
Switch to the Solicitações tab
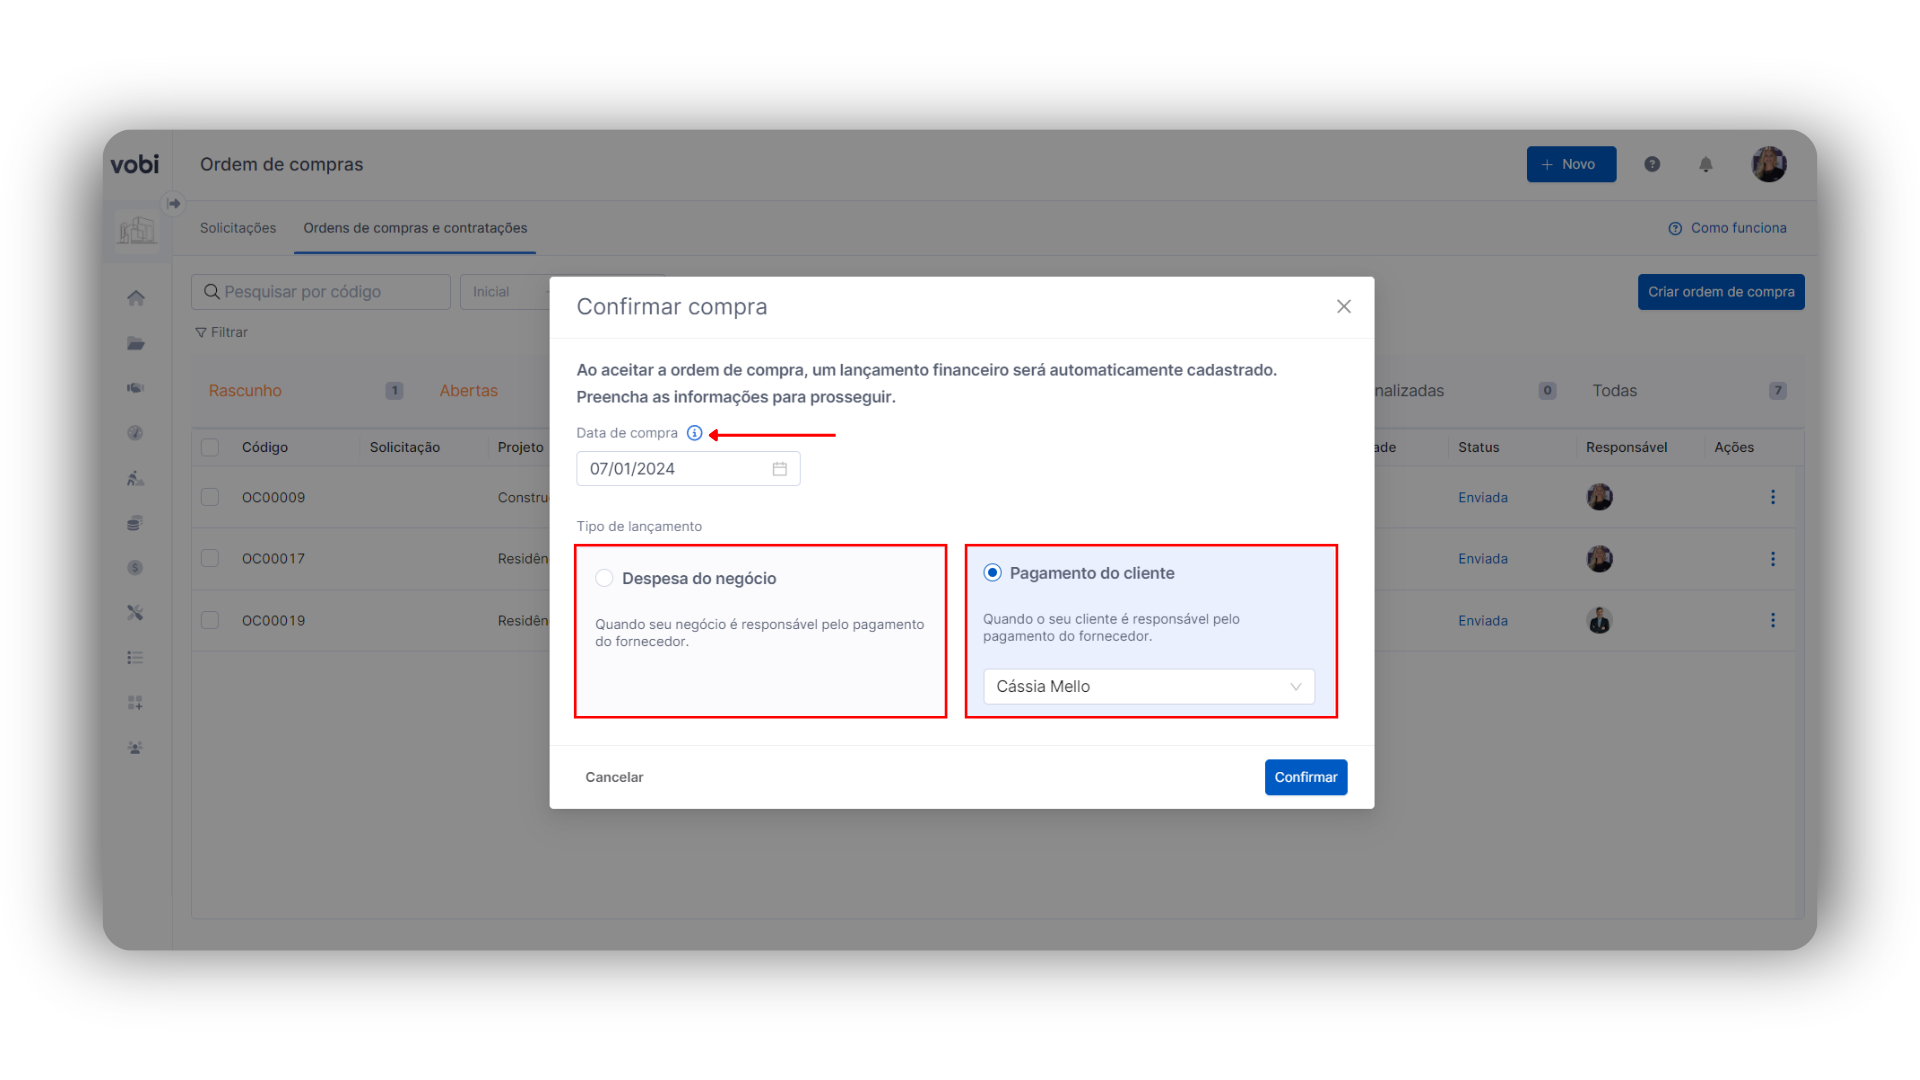(x=238, y=228)
